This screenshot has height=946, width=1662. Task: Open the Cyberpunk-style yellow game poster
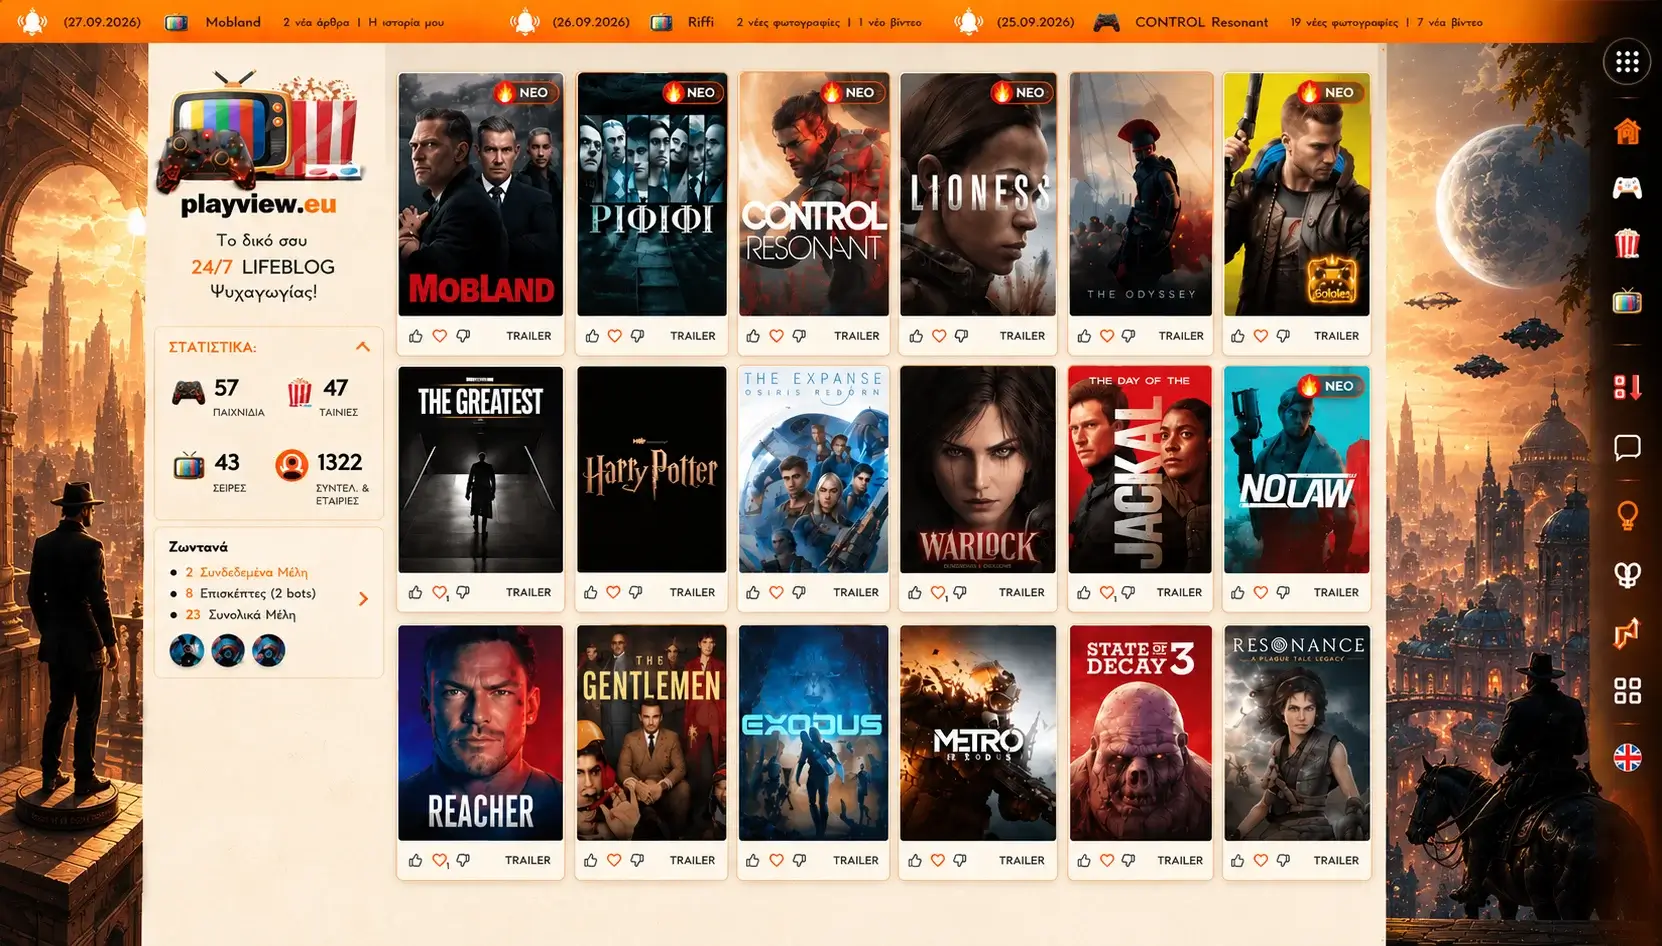[x=1296, y=194]
